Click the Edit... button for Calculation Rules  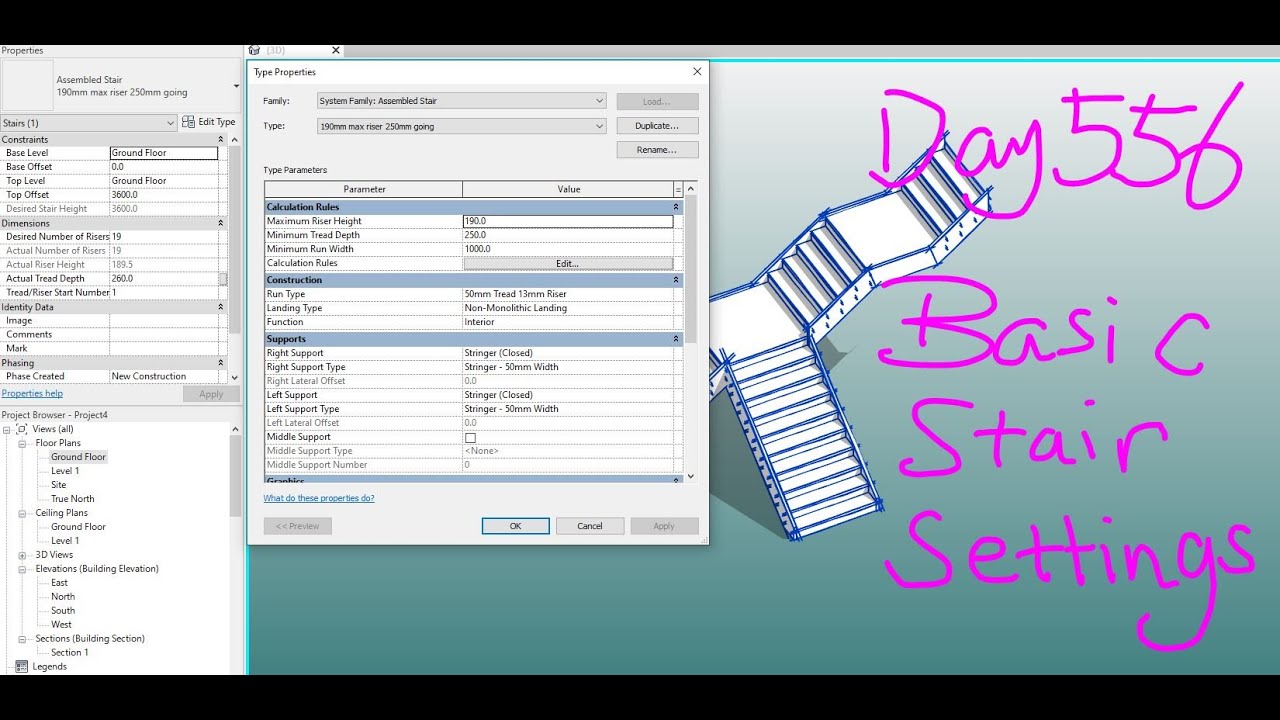[x=568, y=263]
